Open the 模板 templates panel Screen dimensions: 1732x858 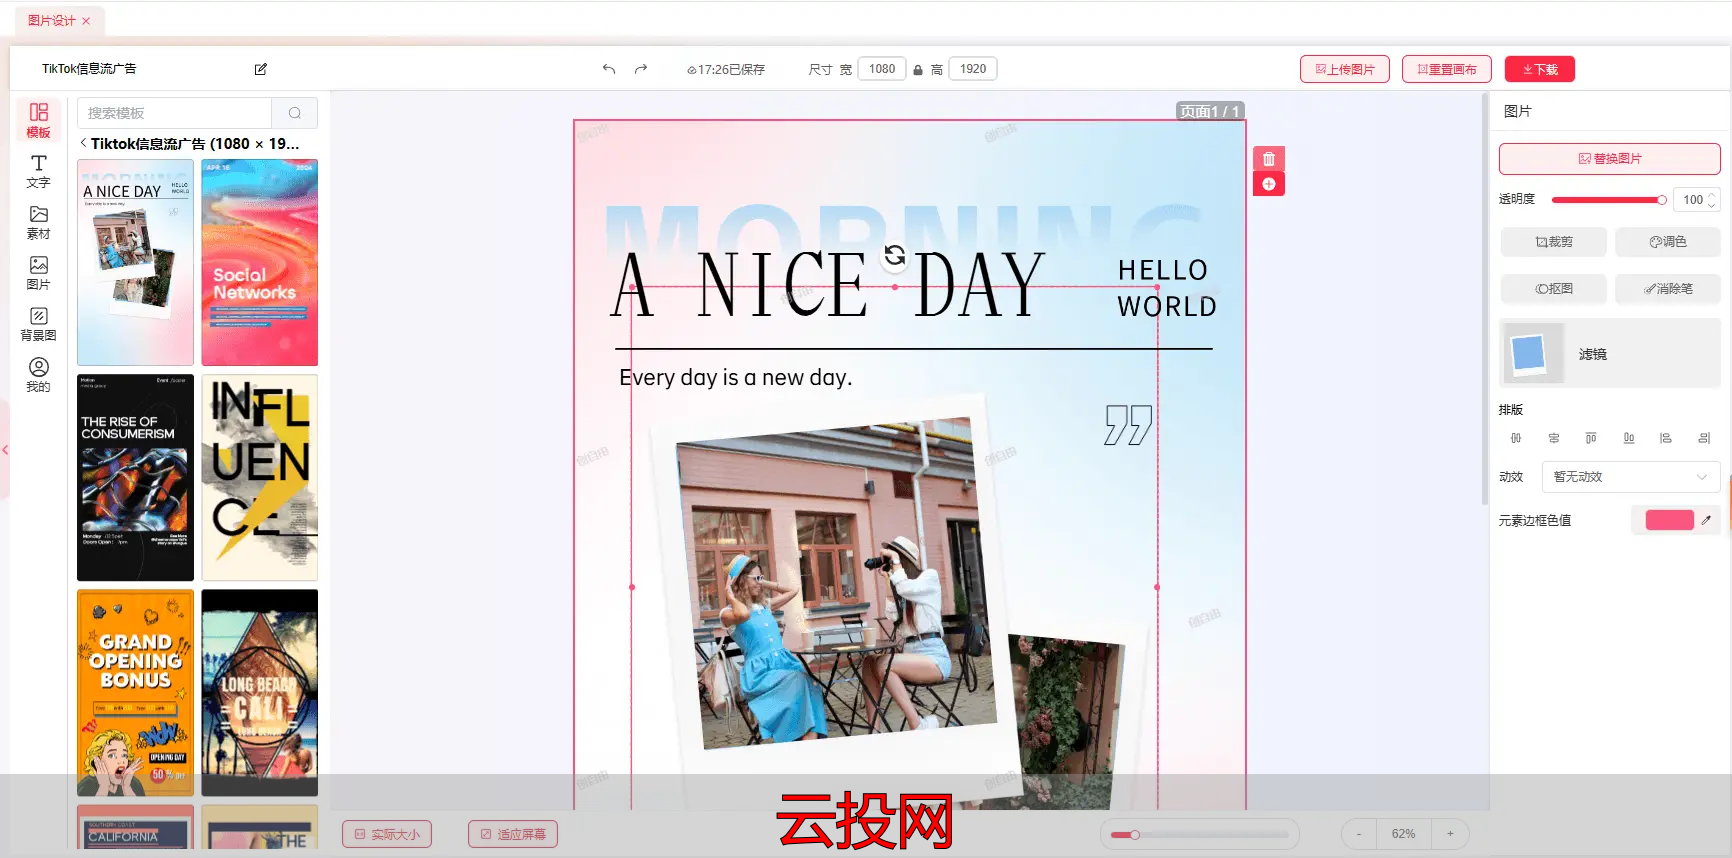(38, 120)
